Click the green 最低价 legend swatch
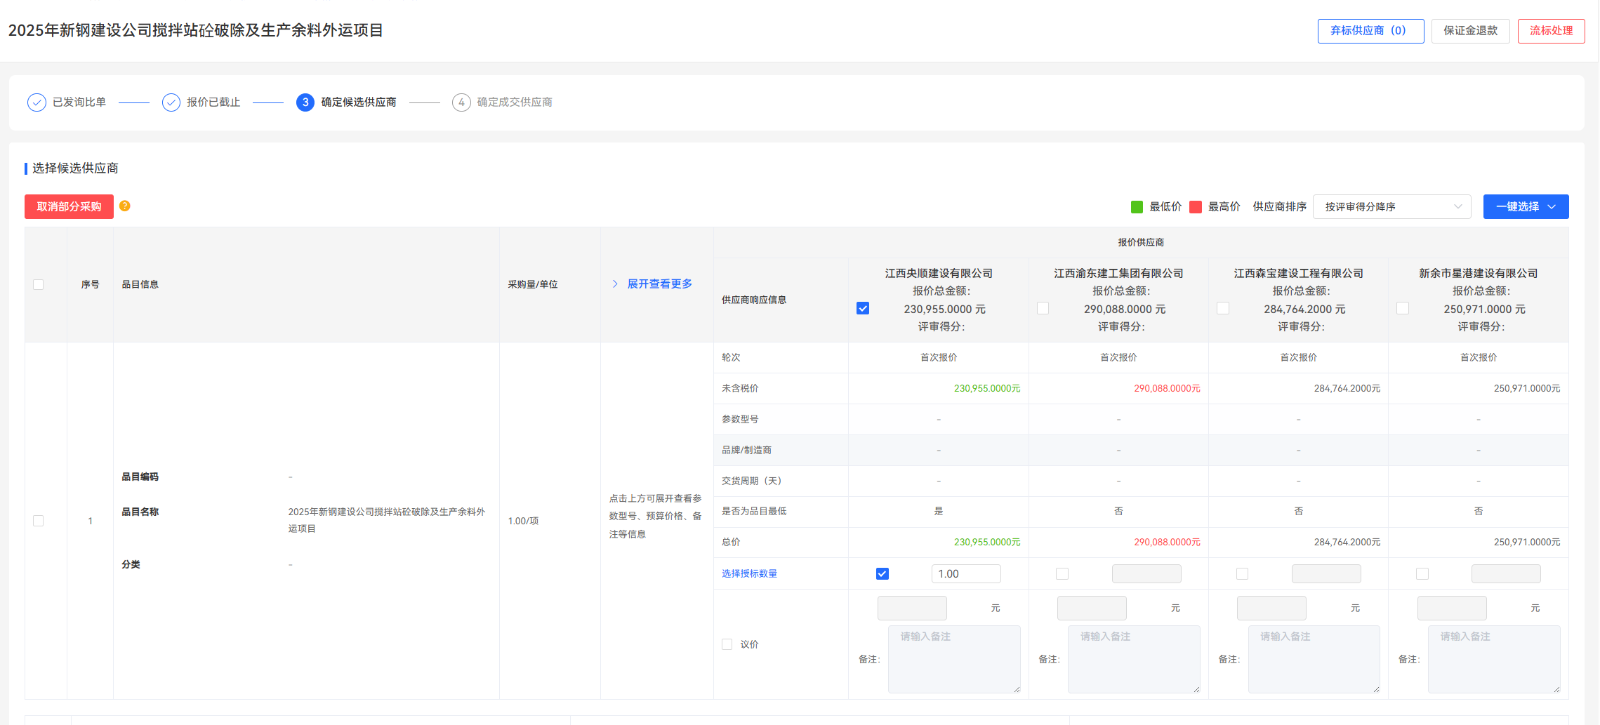Image resolution: width=1600 pixels, height=725 pixels. pos(1137,207)
